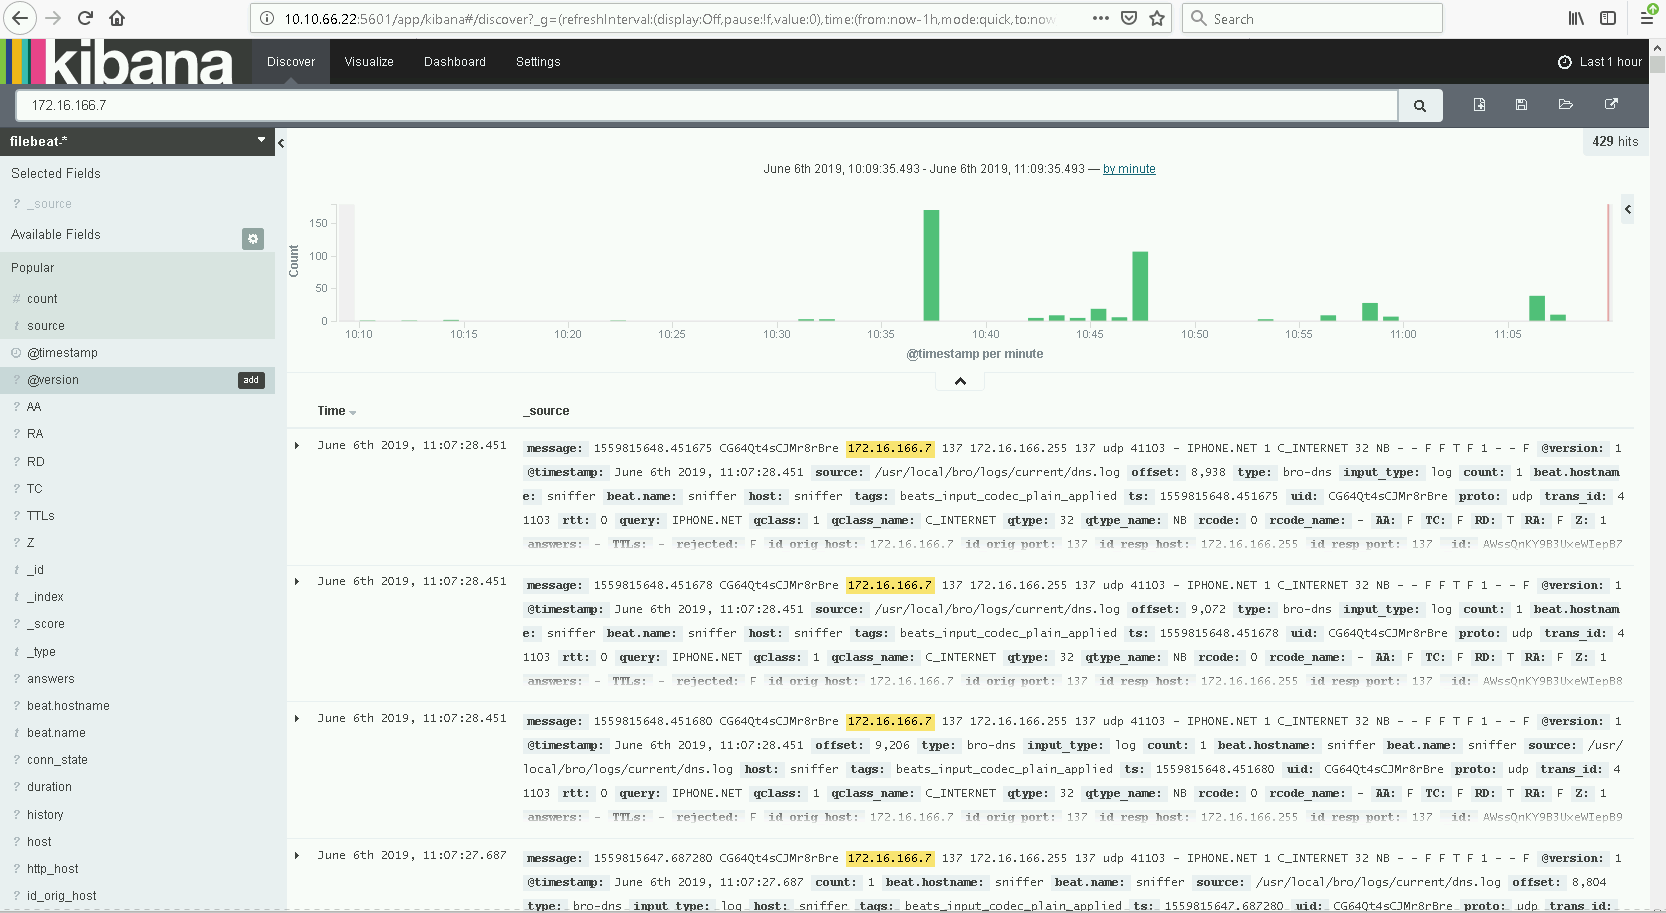The width and height of the screenshot is (1666, 913).
Task: Collapse the fields sidebar with the chevron
Action: 281,143
